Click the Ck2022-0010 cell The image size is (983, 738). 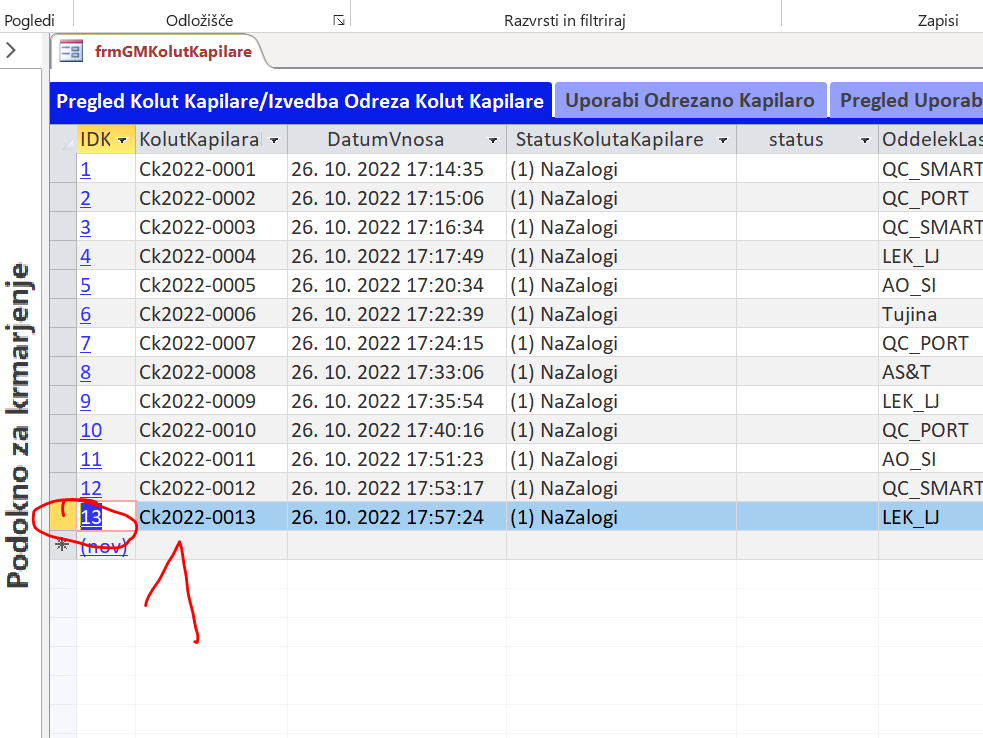(211, 430)
